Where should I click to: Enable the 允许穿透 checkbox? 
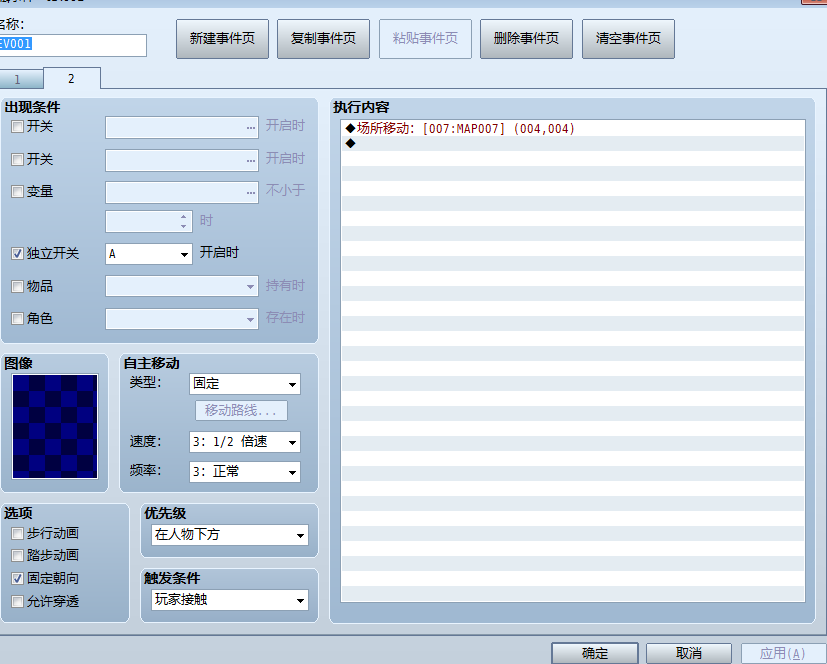click(17, 602)
